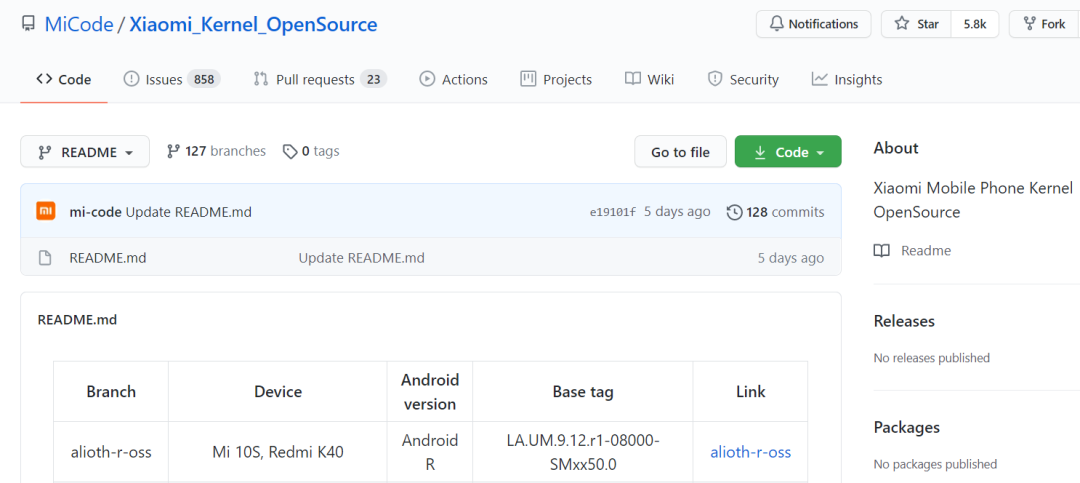Fork the repository with Fork button
This screenshot has height=483, width=1080.
coord(1043,24)
